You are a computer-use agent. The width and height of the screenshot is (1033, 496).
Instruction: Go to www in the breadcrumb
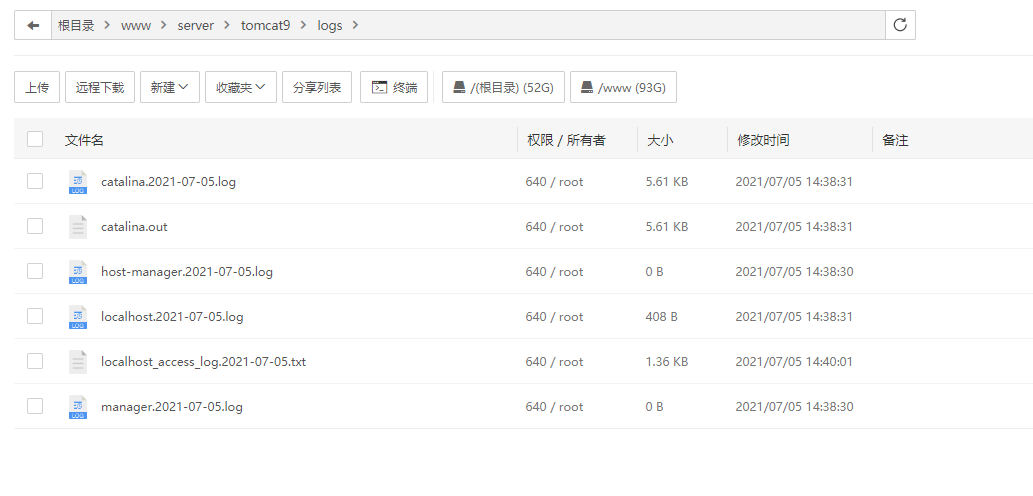click(x=136, y=26)
